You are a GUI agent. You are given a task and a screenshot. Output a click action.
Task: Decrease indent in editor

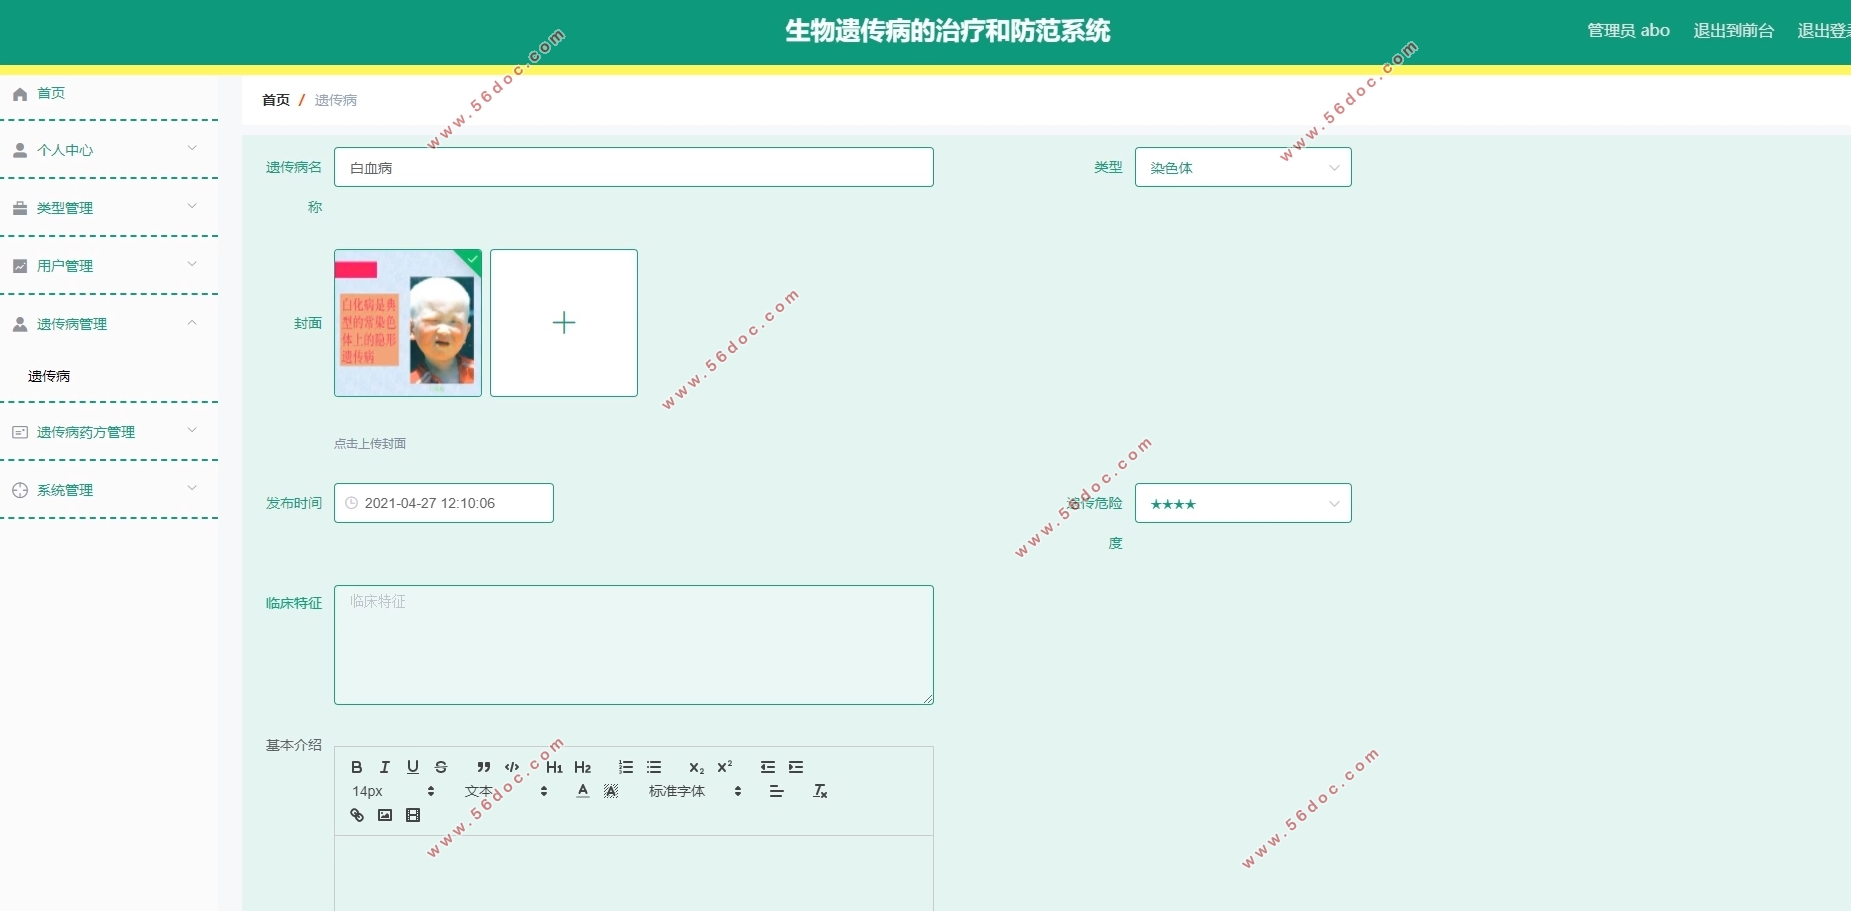(x=768, y=767)
